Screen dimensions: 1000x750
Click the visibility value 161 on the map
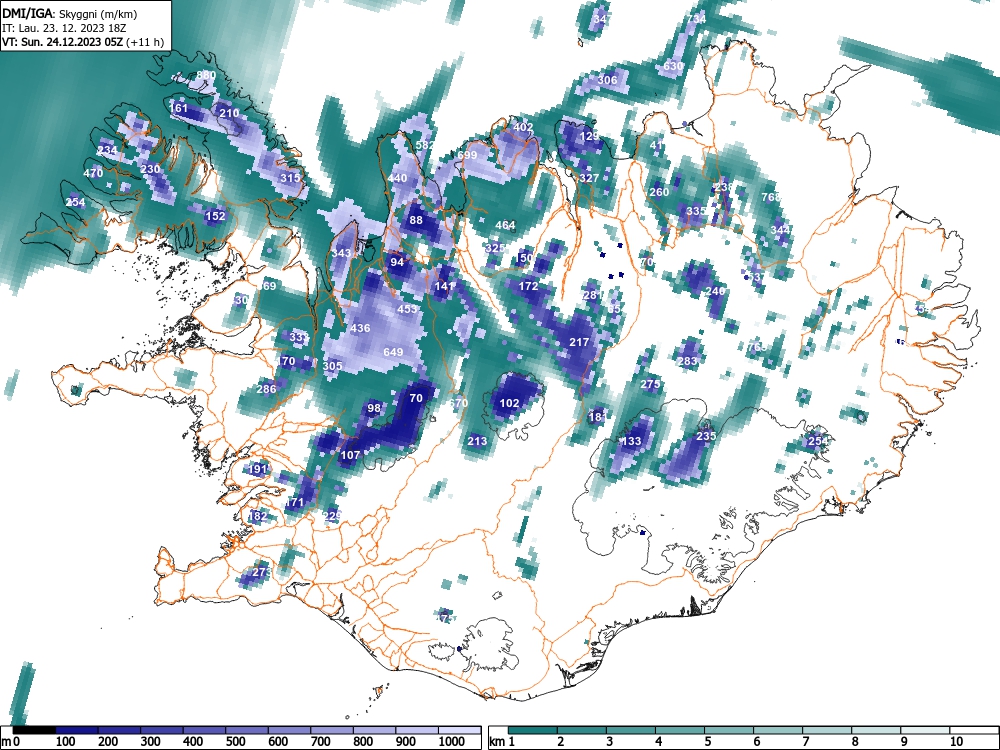(x=179, y=108)
